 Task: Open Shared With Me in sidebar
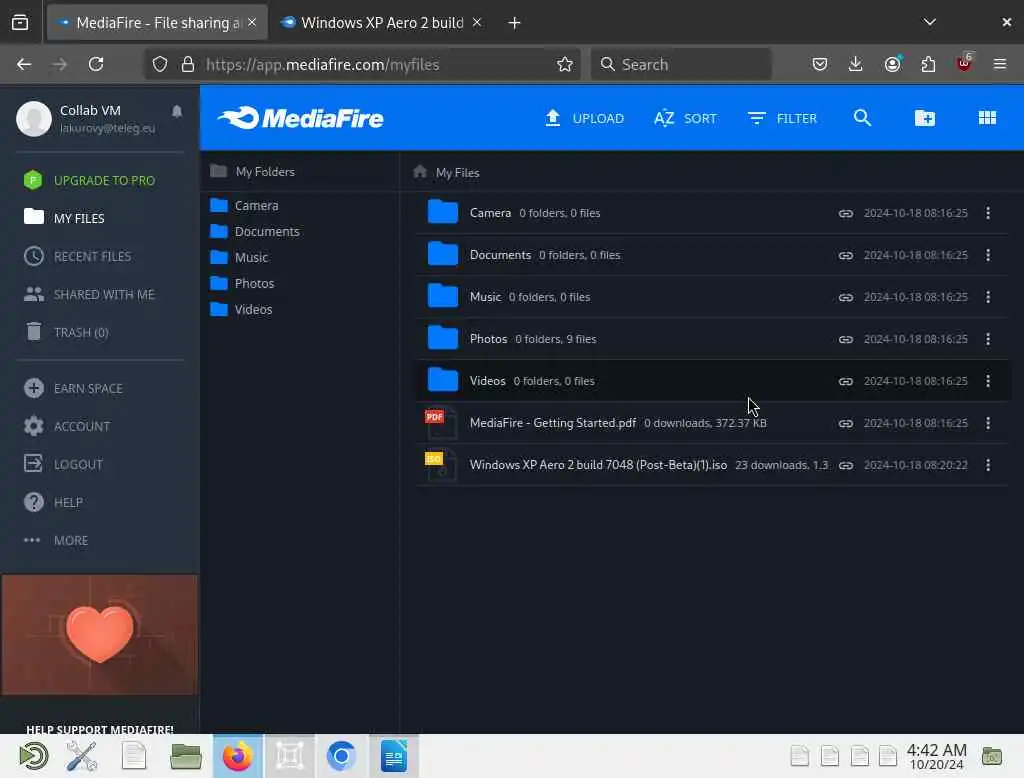(x=89, y=295)
